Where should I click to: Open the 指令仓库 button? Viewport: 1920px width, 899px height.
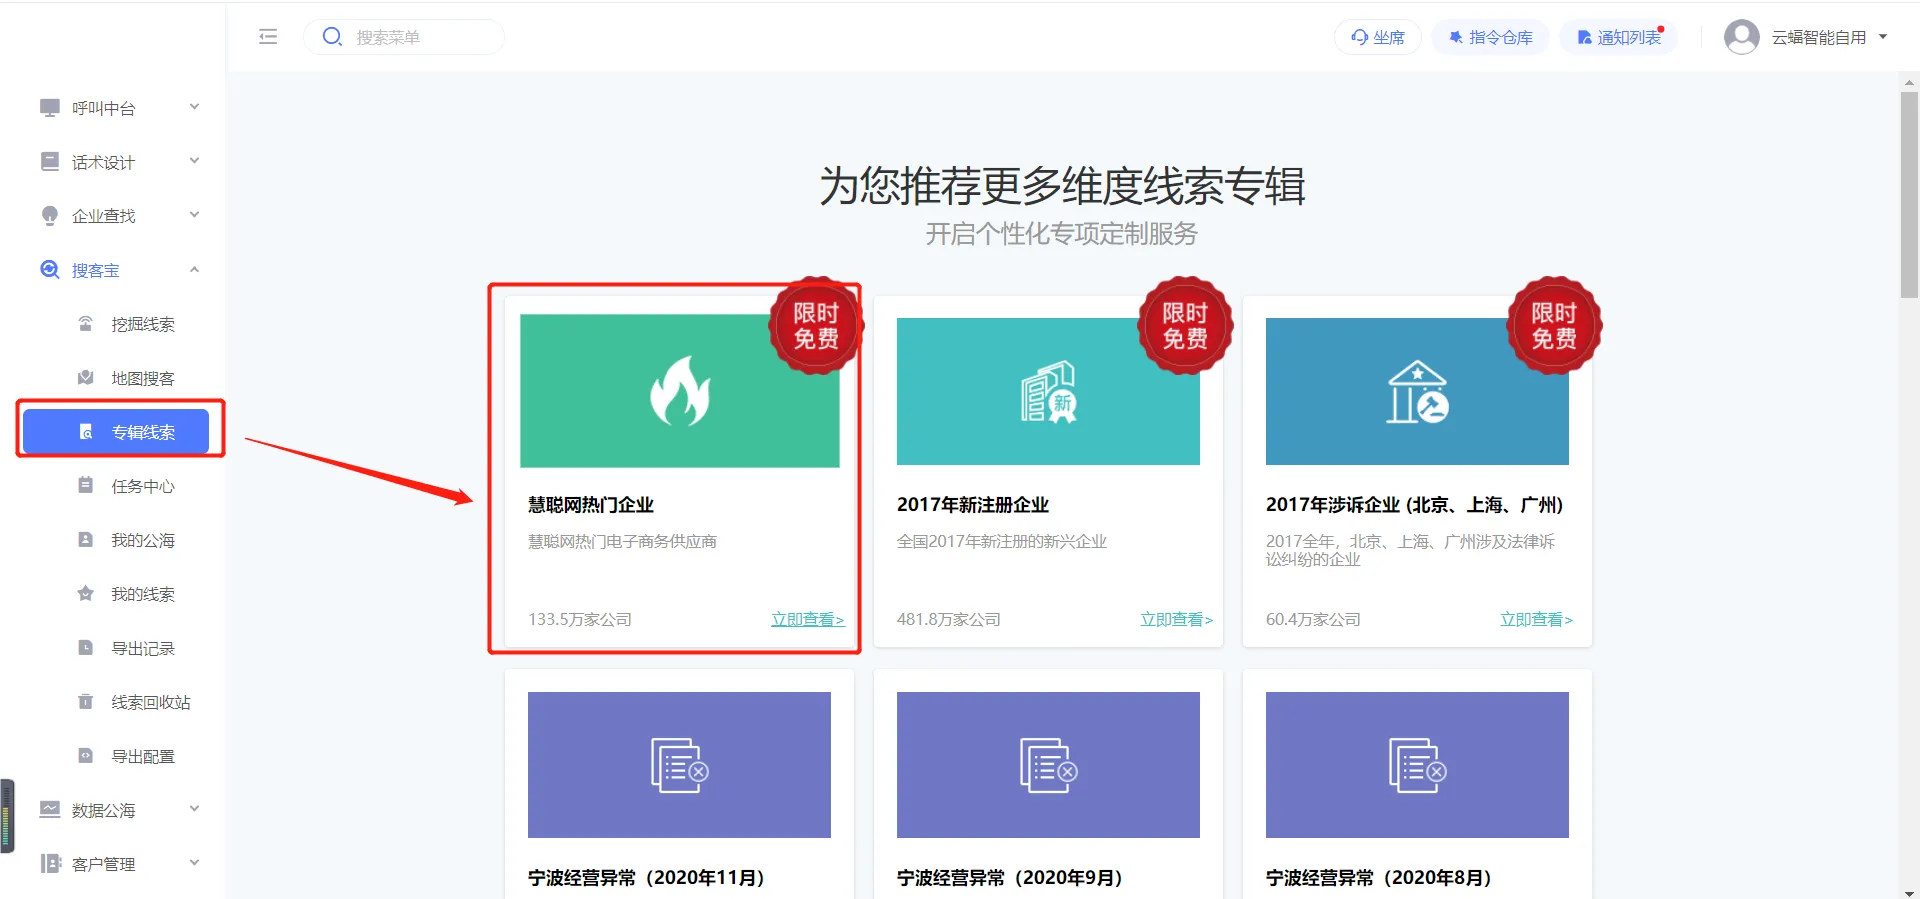coord(1490,37)
